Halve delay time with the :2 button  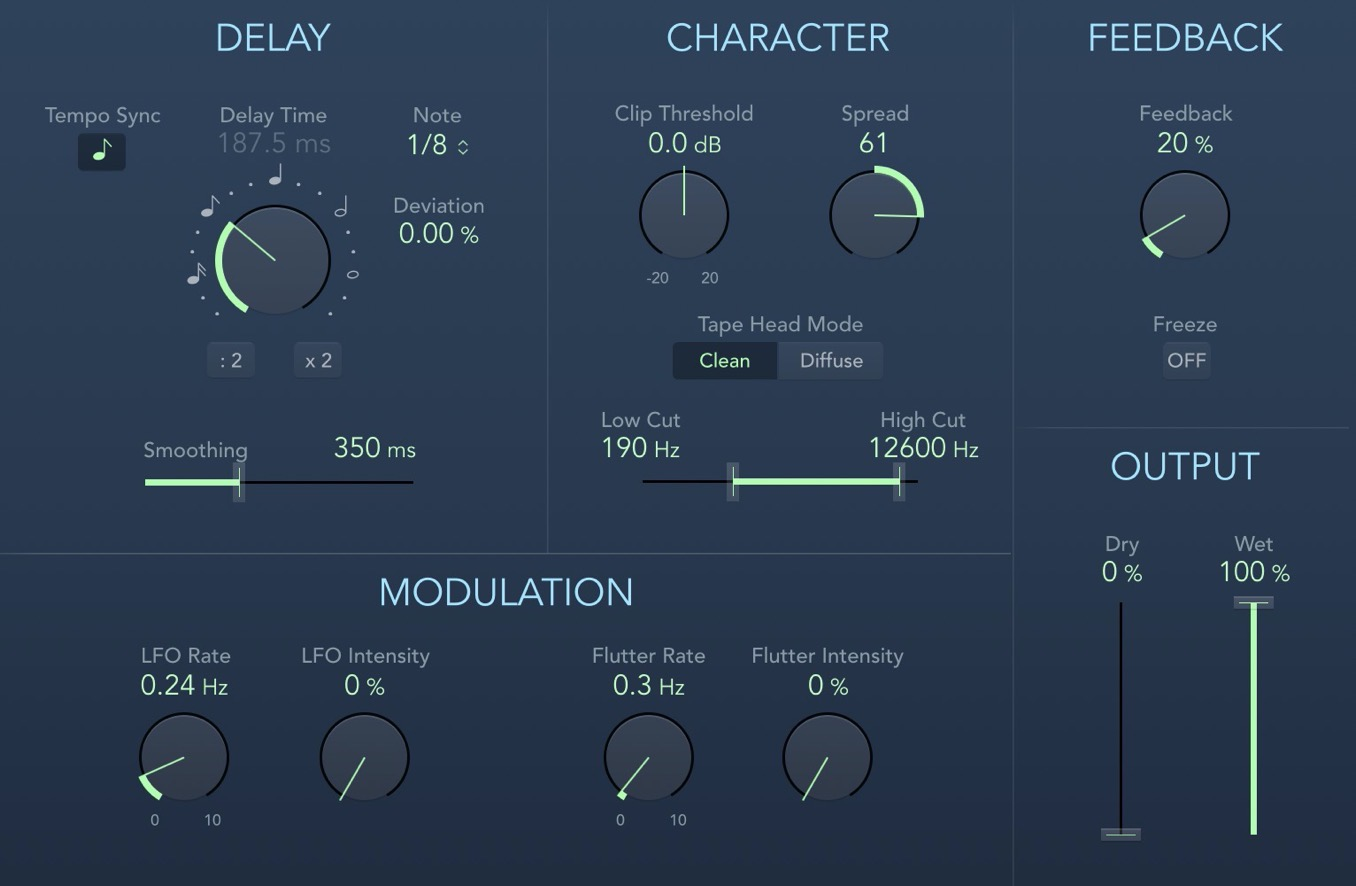[231, 360]
